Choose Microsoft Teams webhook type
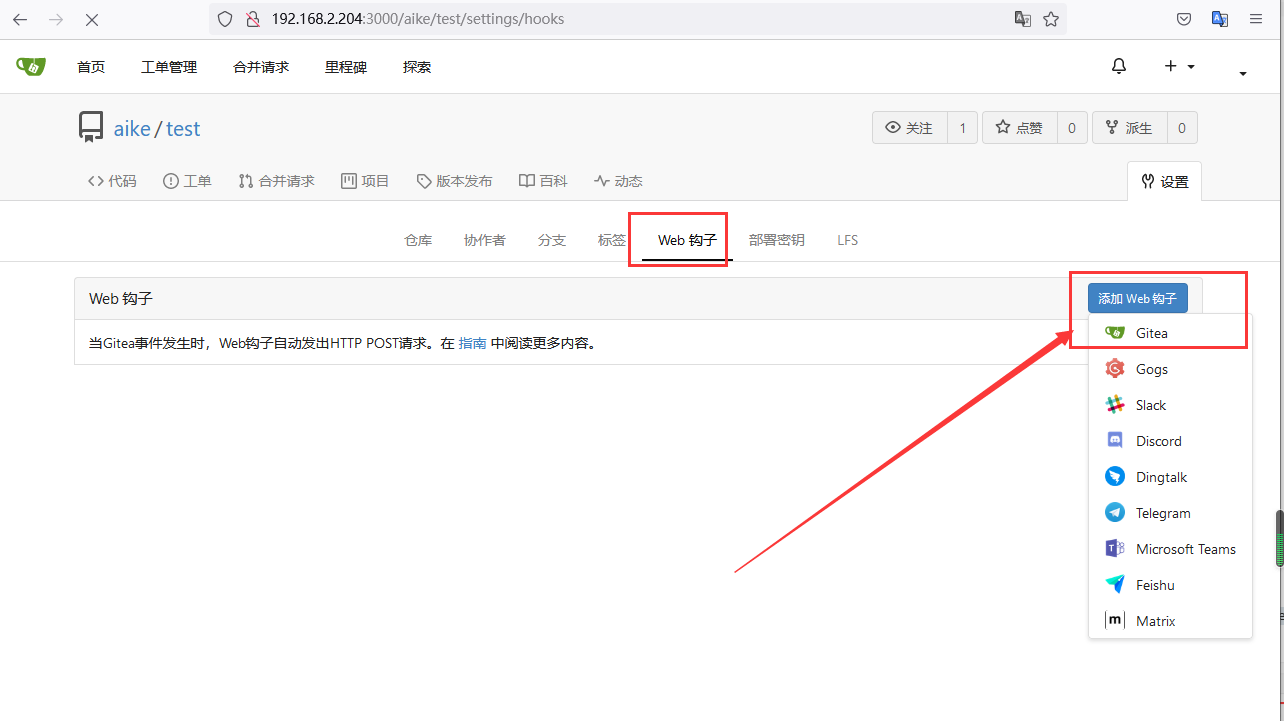This screenshot has width=1284, height=721. [x=1170, y=549]
